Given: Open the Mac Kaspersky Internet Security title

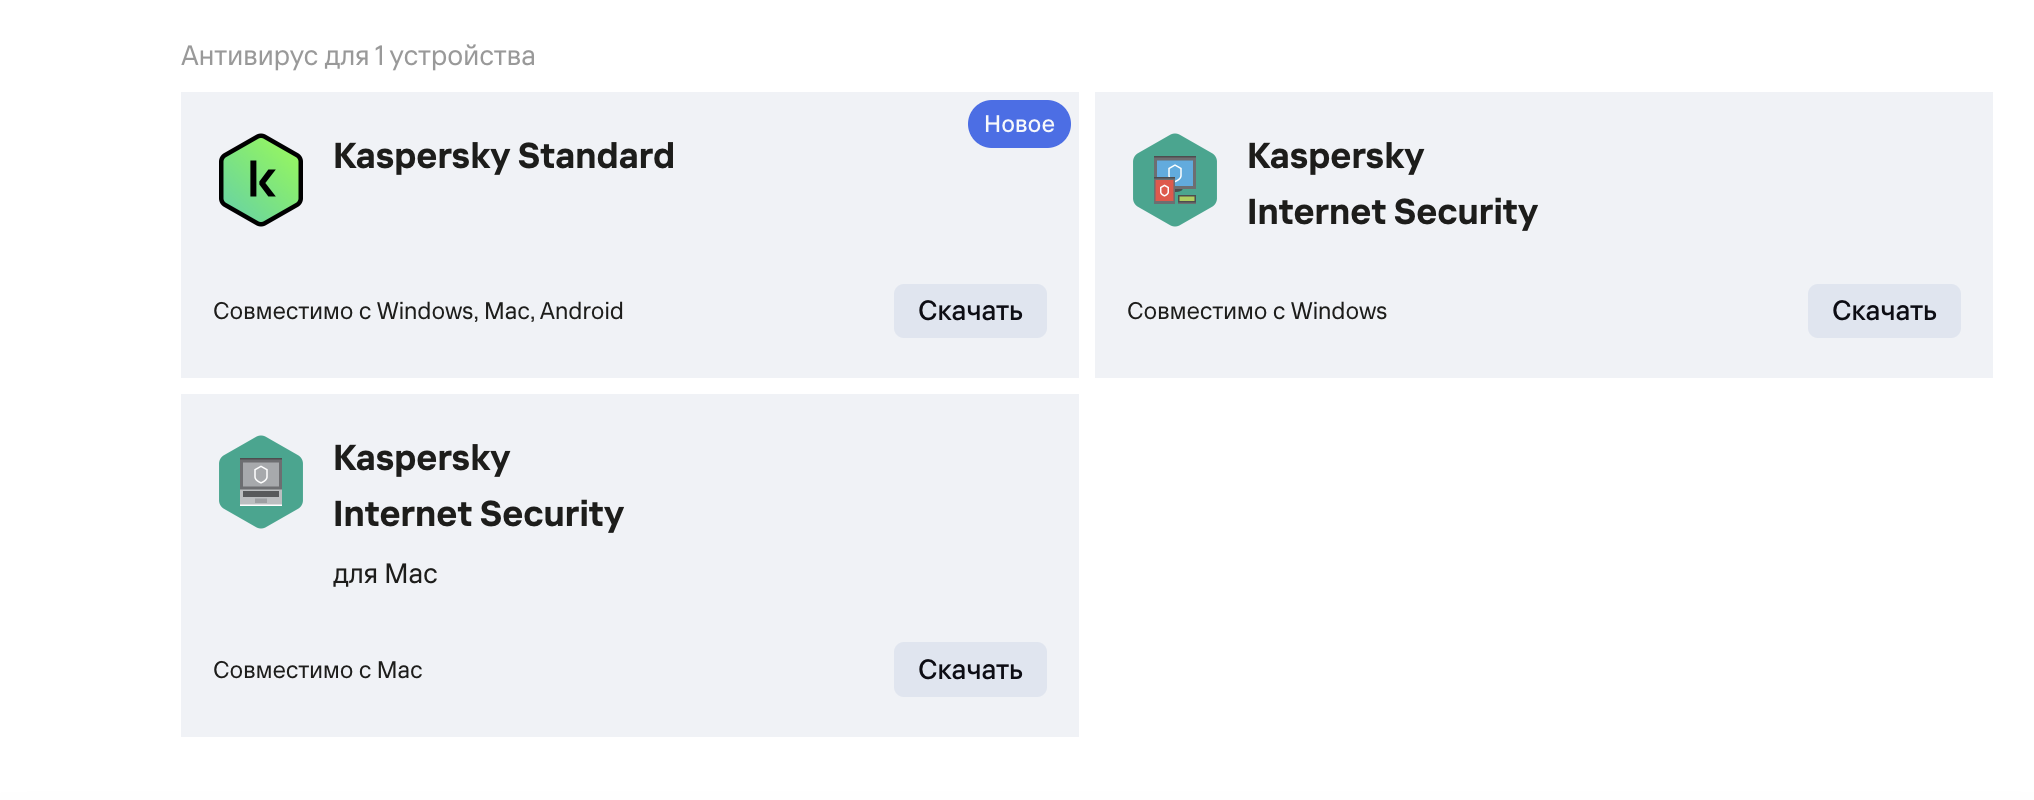Looking at the screenshot, I should click(x=477, y=486).
